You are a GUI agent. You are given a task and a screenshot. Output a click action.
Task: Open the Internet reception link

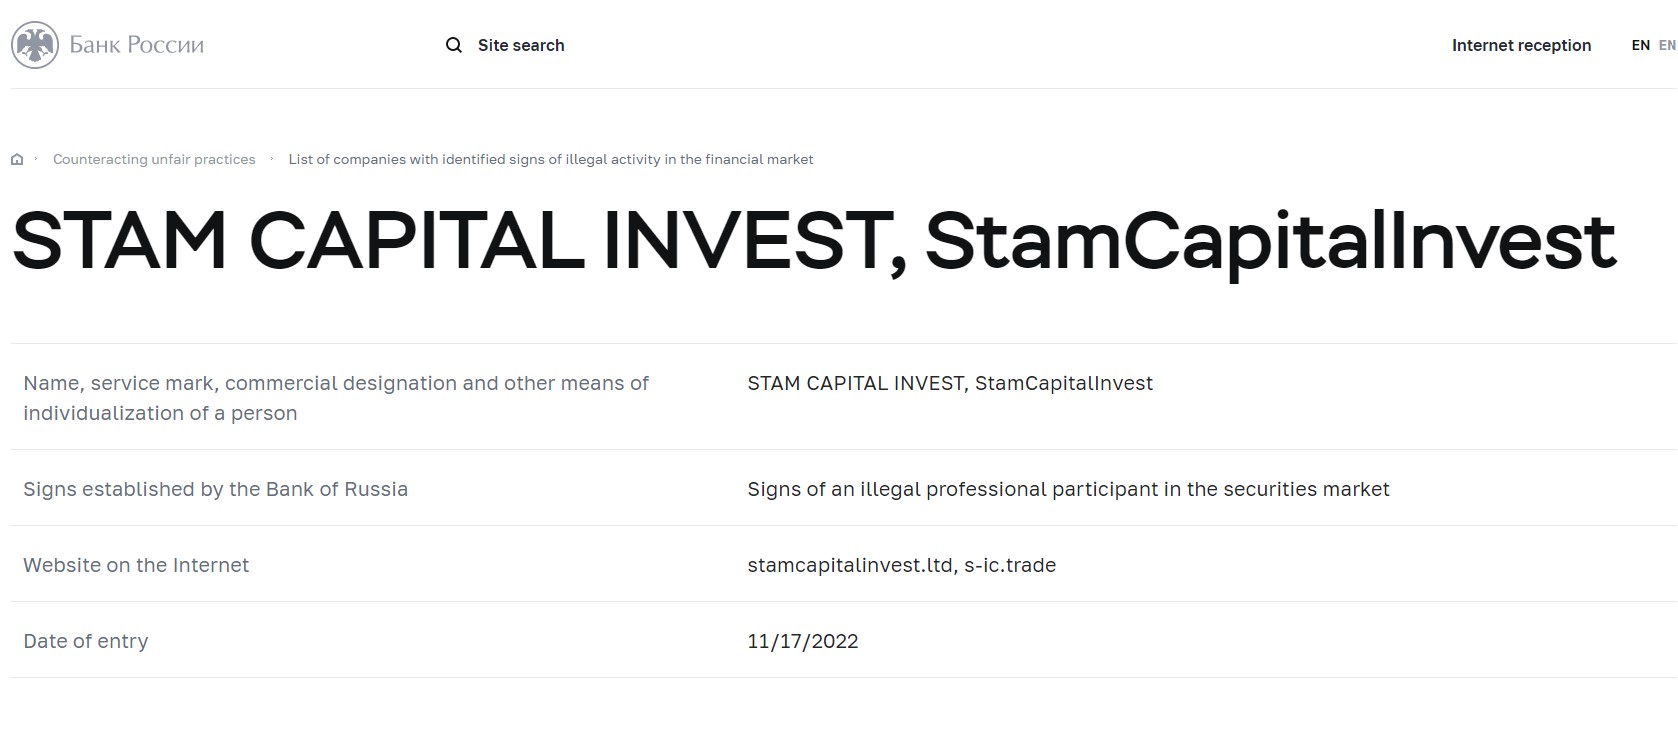[x=1521, y=45]
